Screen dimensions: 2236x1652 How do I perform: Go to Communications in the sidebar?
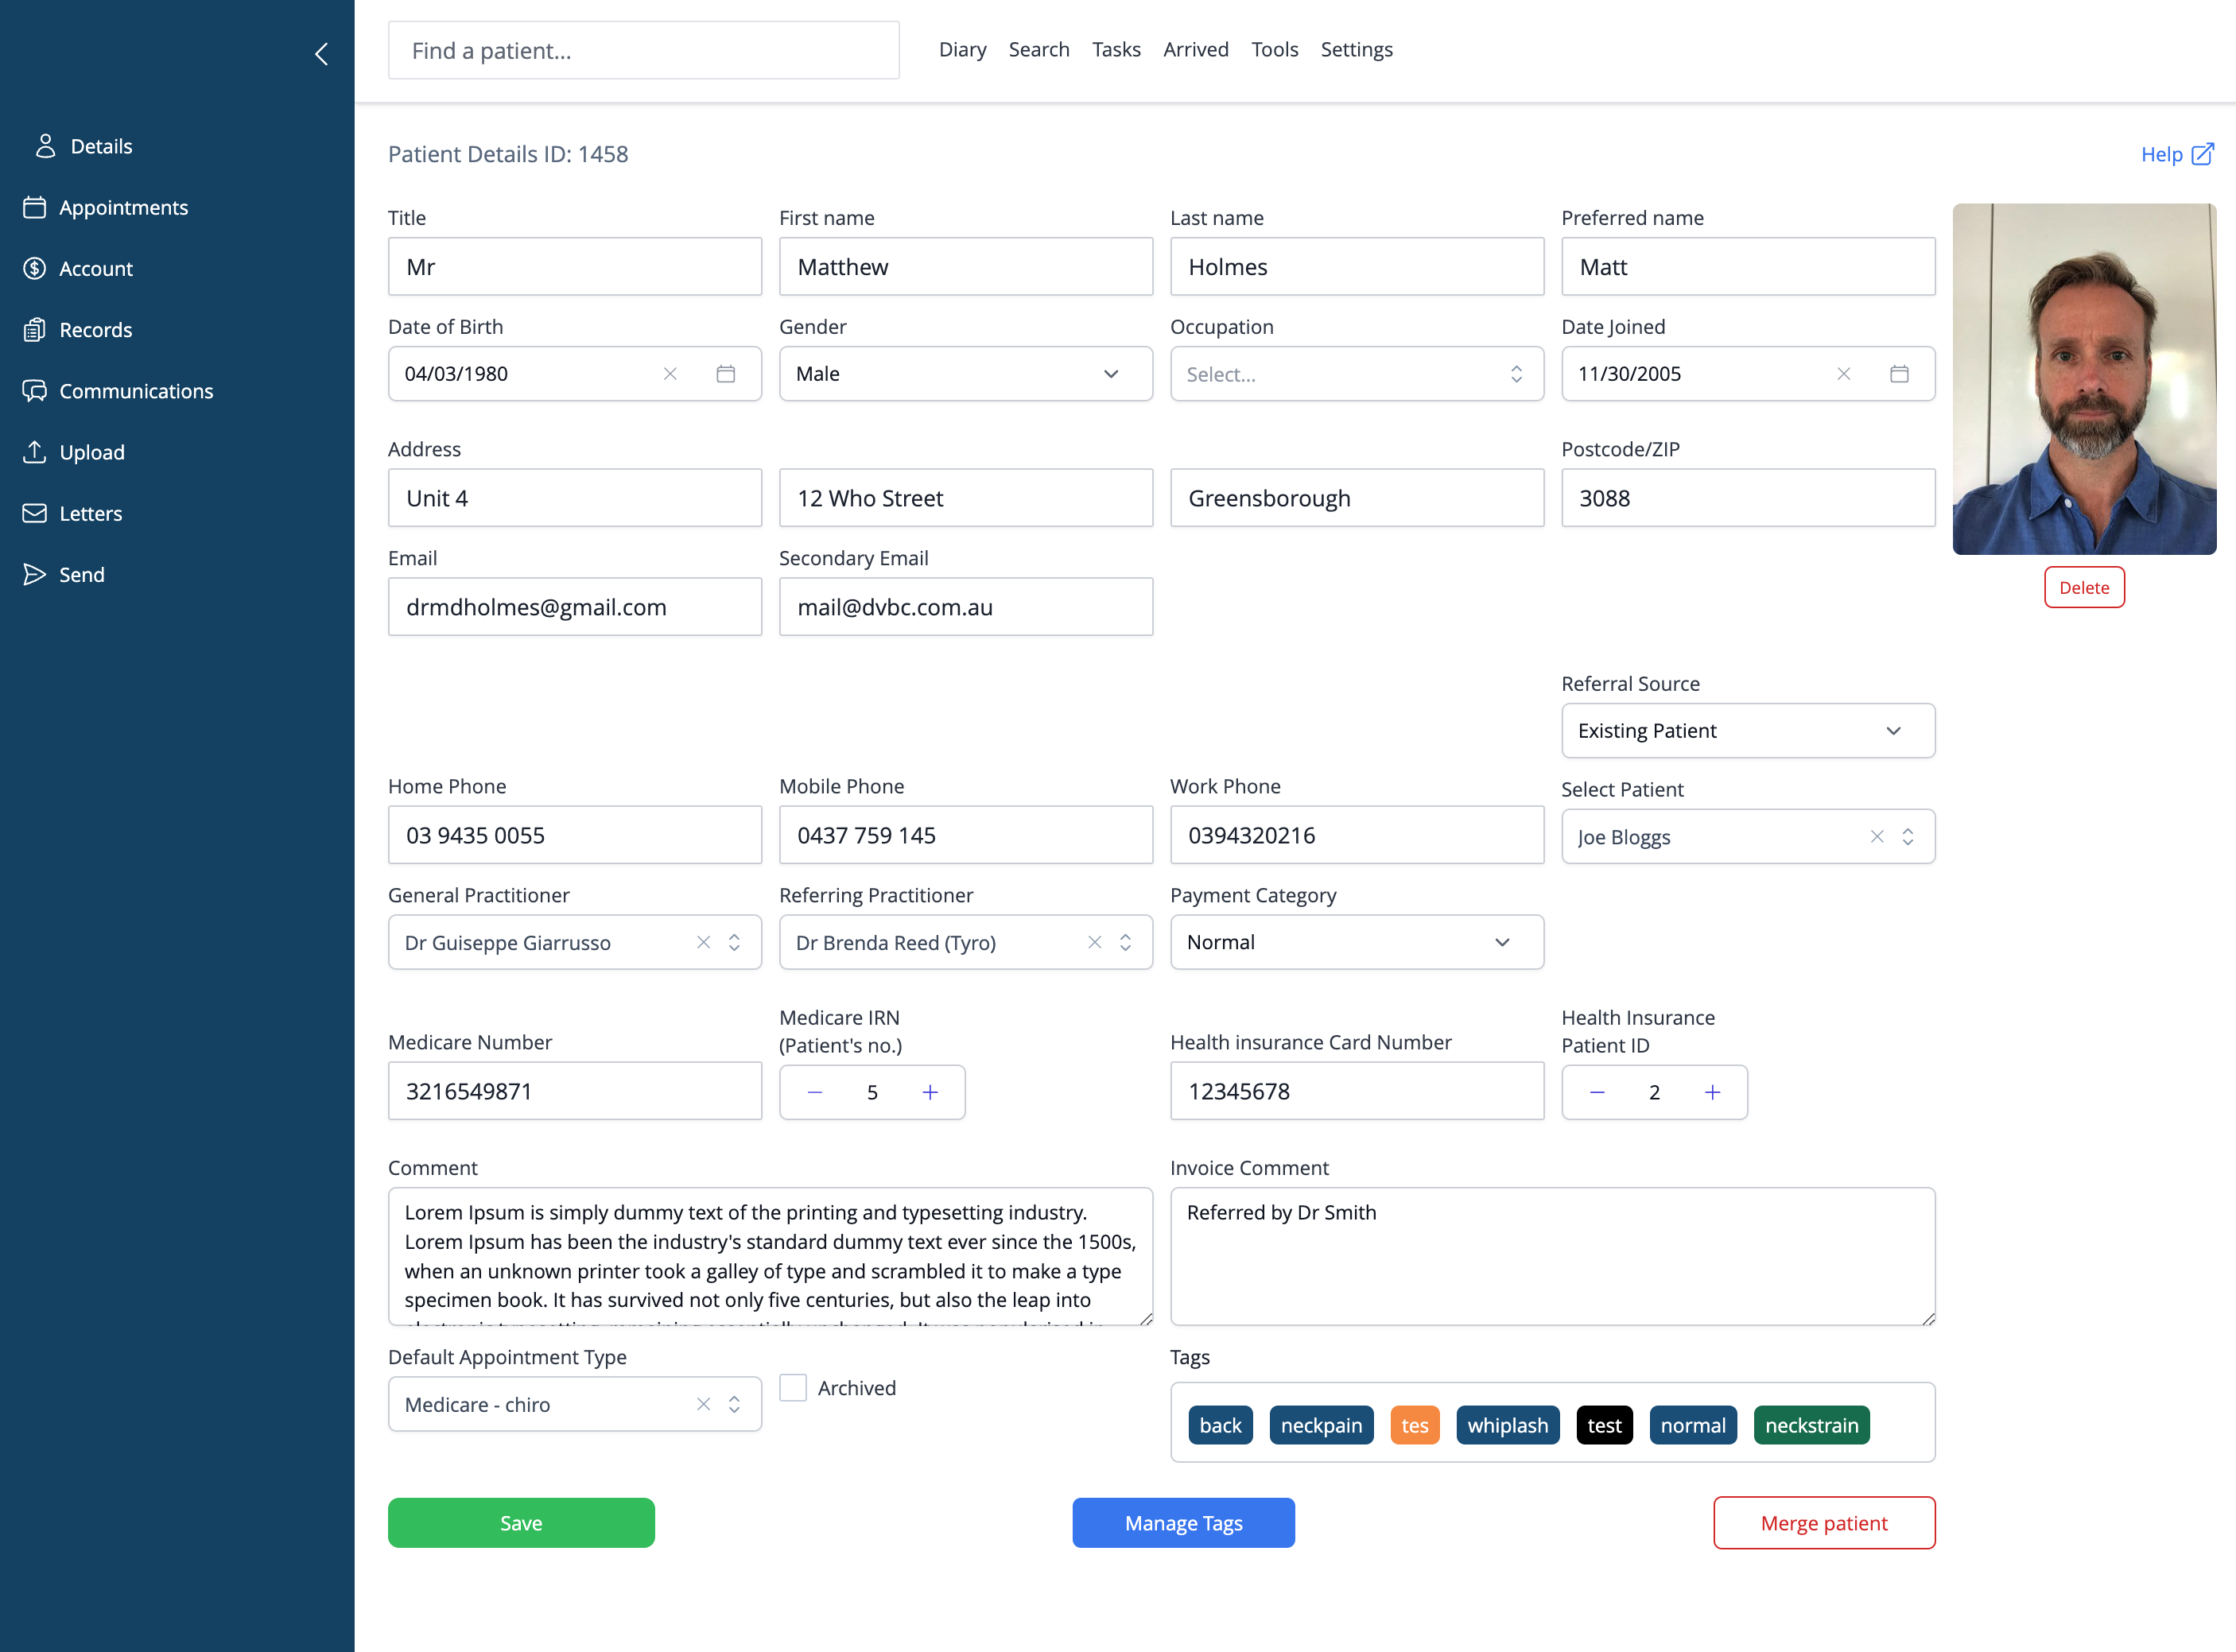[136, 391]
